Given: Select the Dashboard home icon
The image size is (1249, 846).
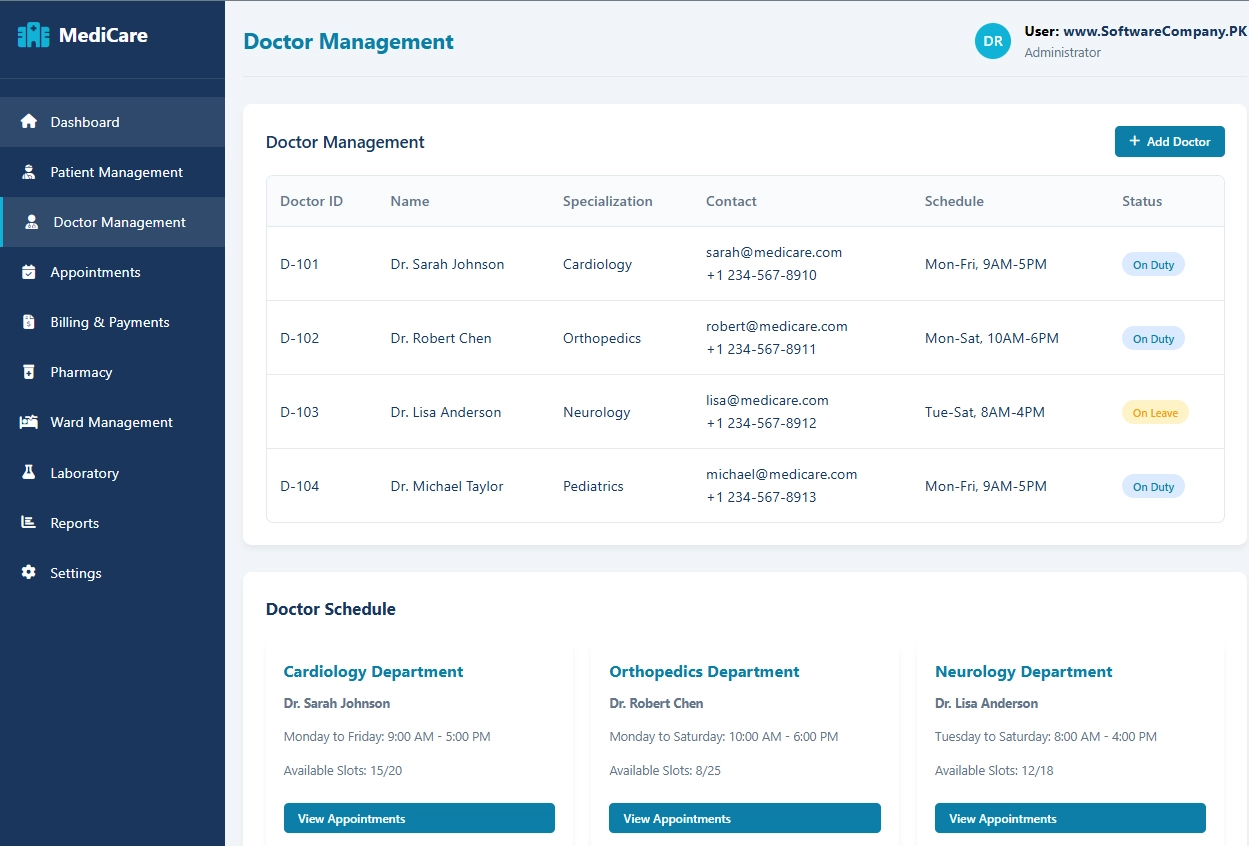Looking at the screenshot, I should coord(30,121).
